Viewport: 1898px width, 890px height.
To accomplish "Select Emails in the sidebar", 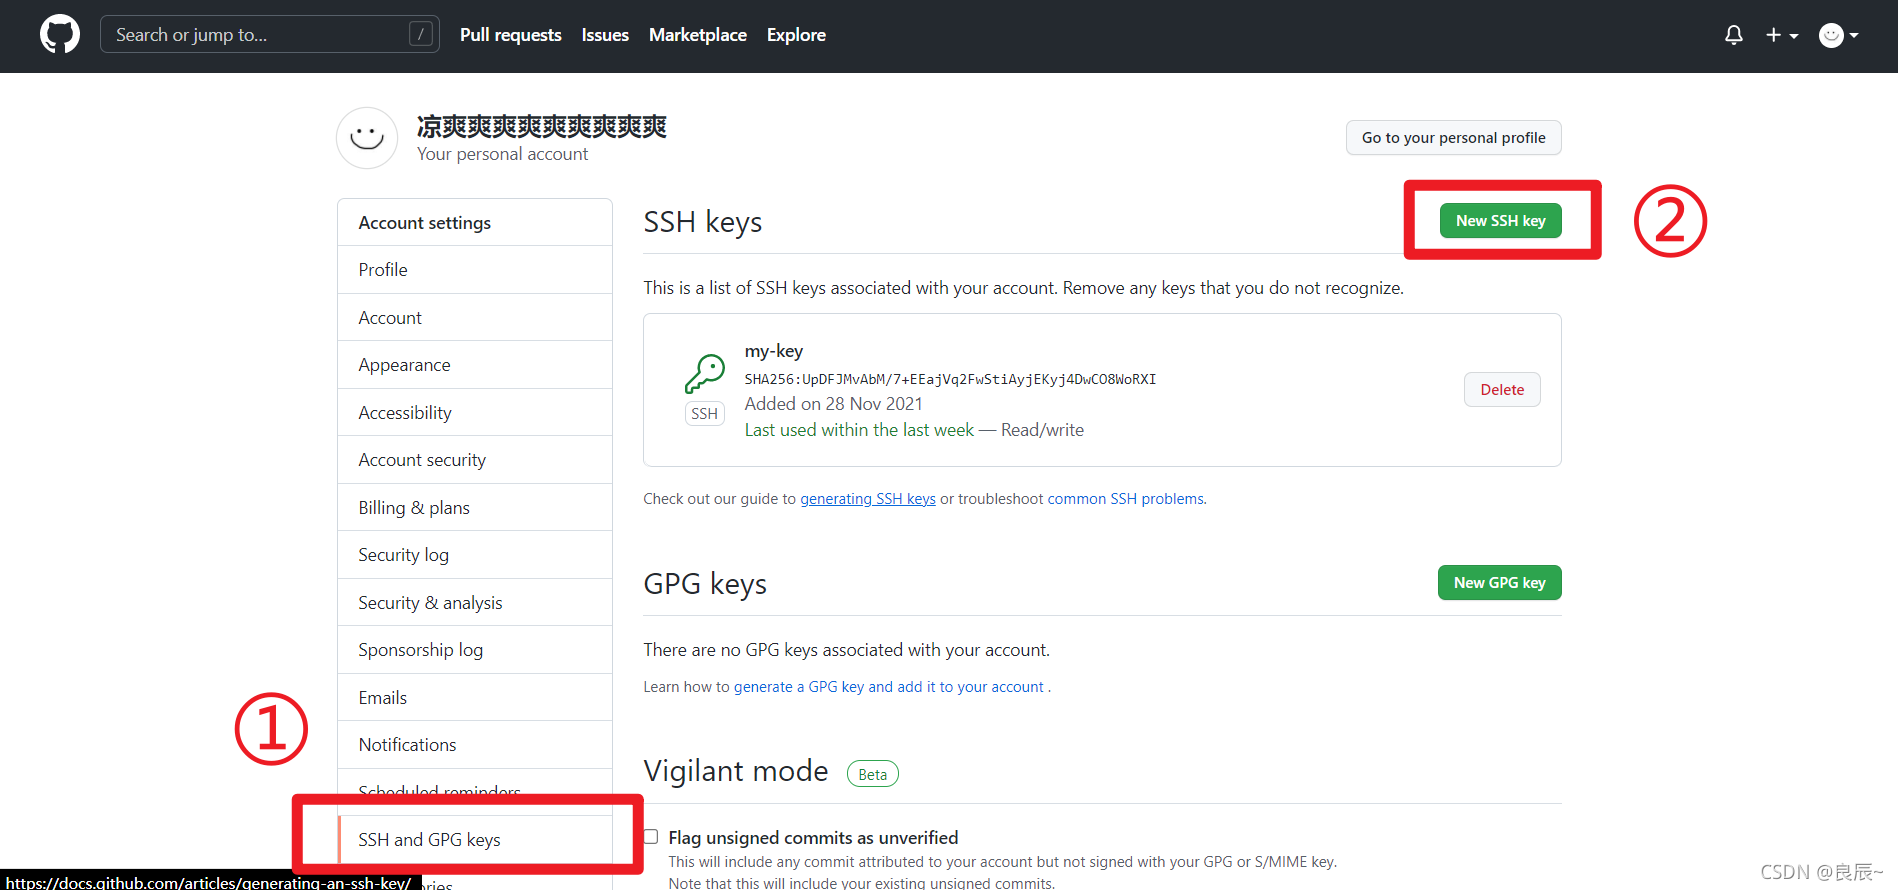I will (475, 698).
